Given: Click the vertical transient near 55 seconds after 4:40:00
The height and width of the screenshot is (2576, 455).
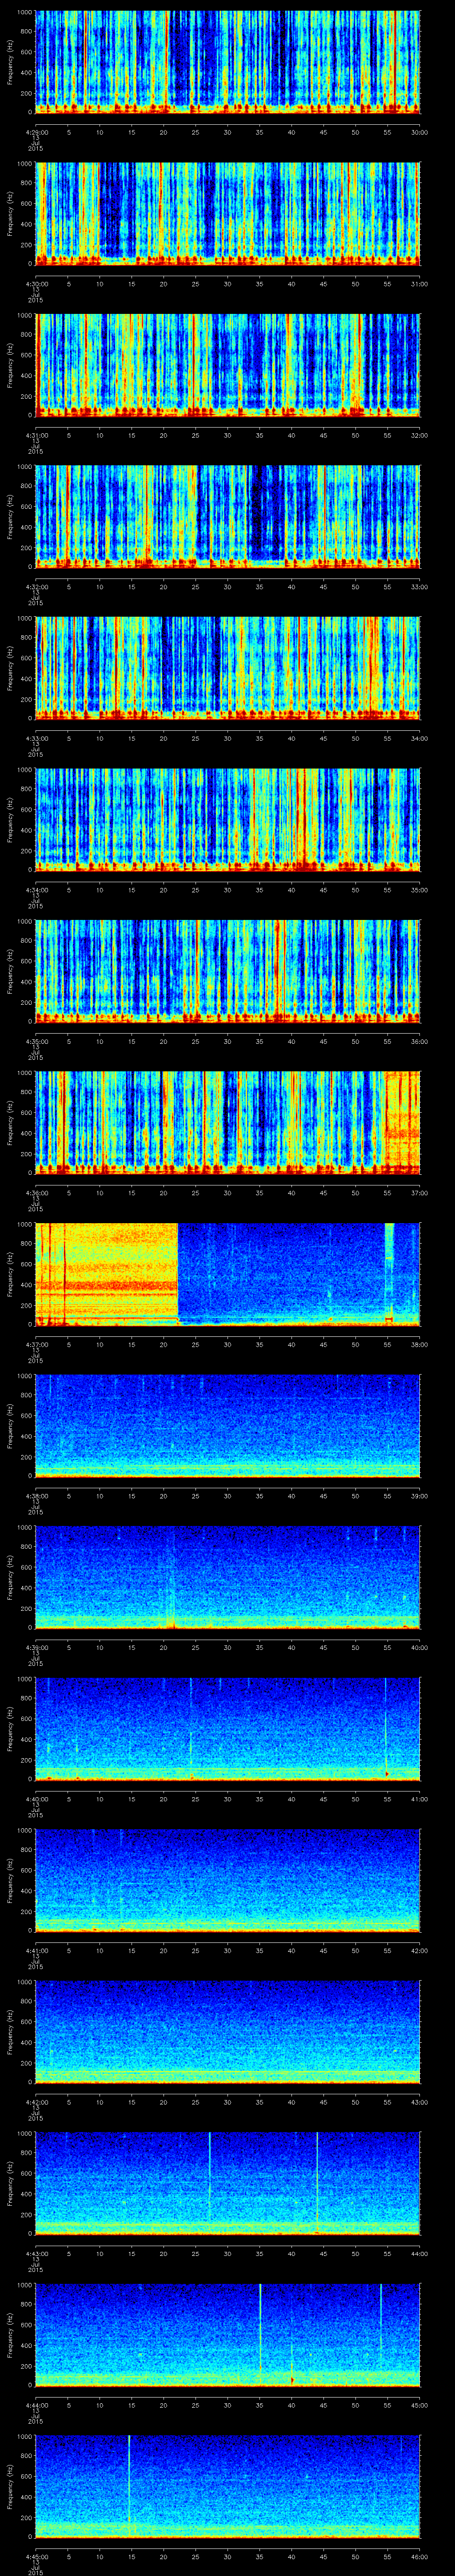Looking at the screenshot, I should [387, 1729].
